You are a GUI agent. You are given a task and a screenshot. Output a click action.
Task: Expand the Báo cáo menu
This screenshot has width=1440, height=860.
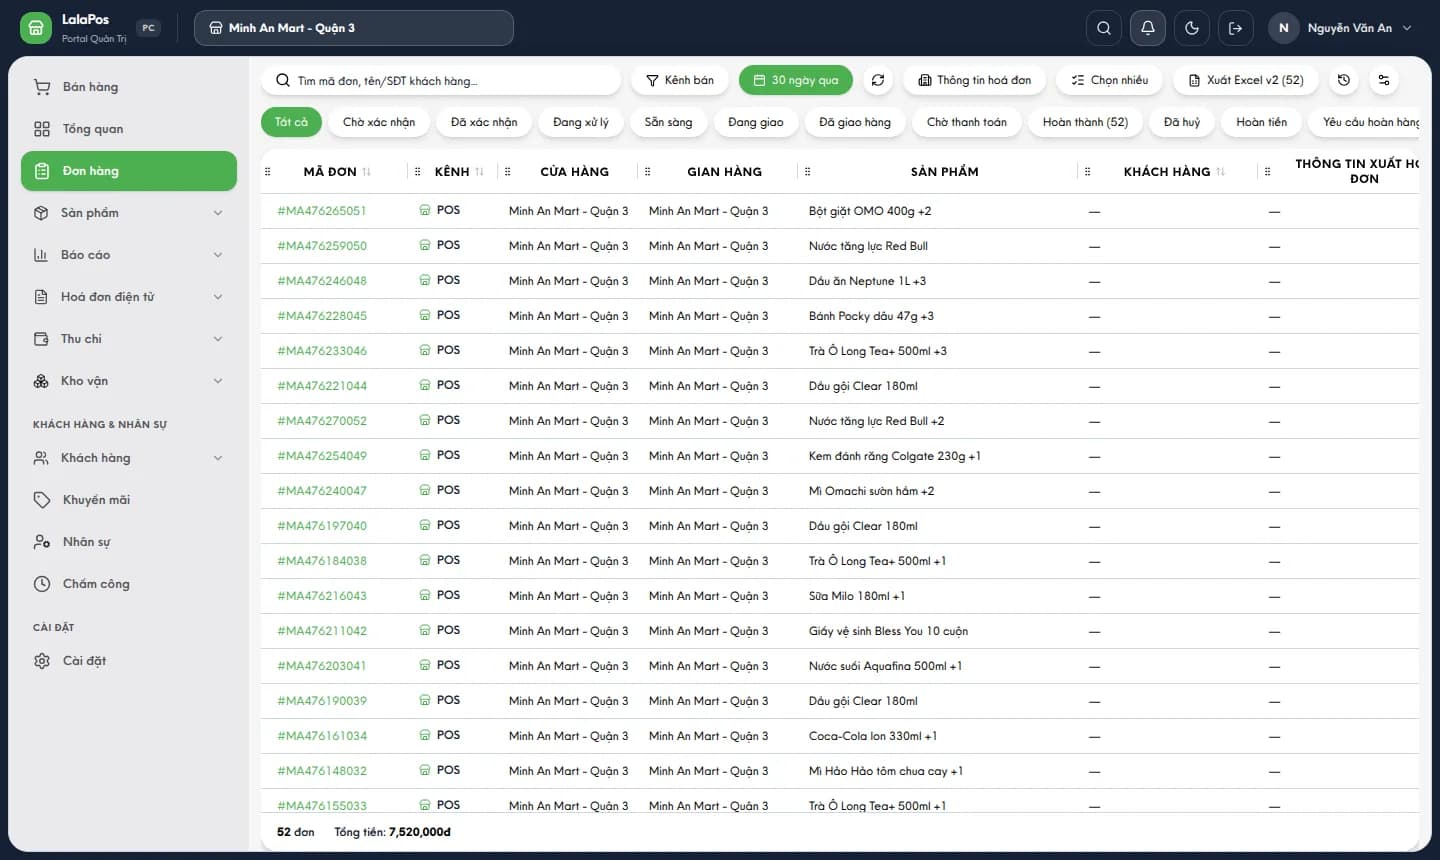129,255
